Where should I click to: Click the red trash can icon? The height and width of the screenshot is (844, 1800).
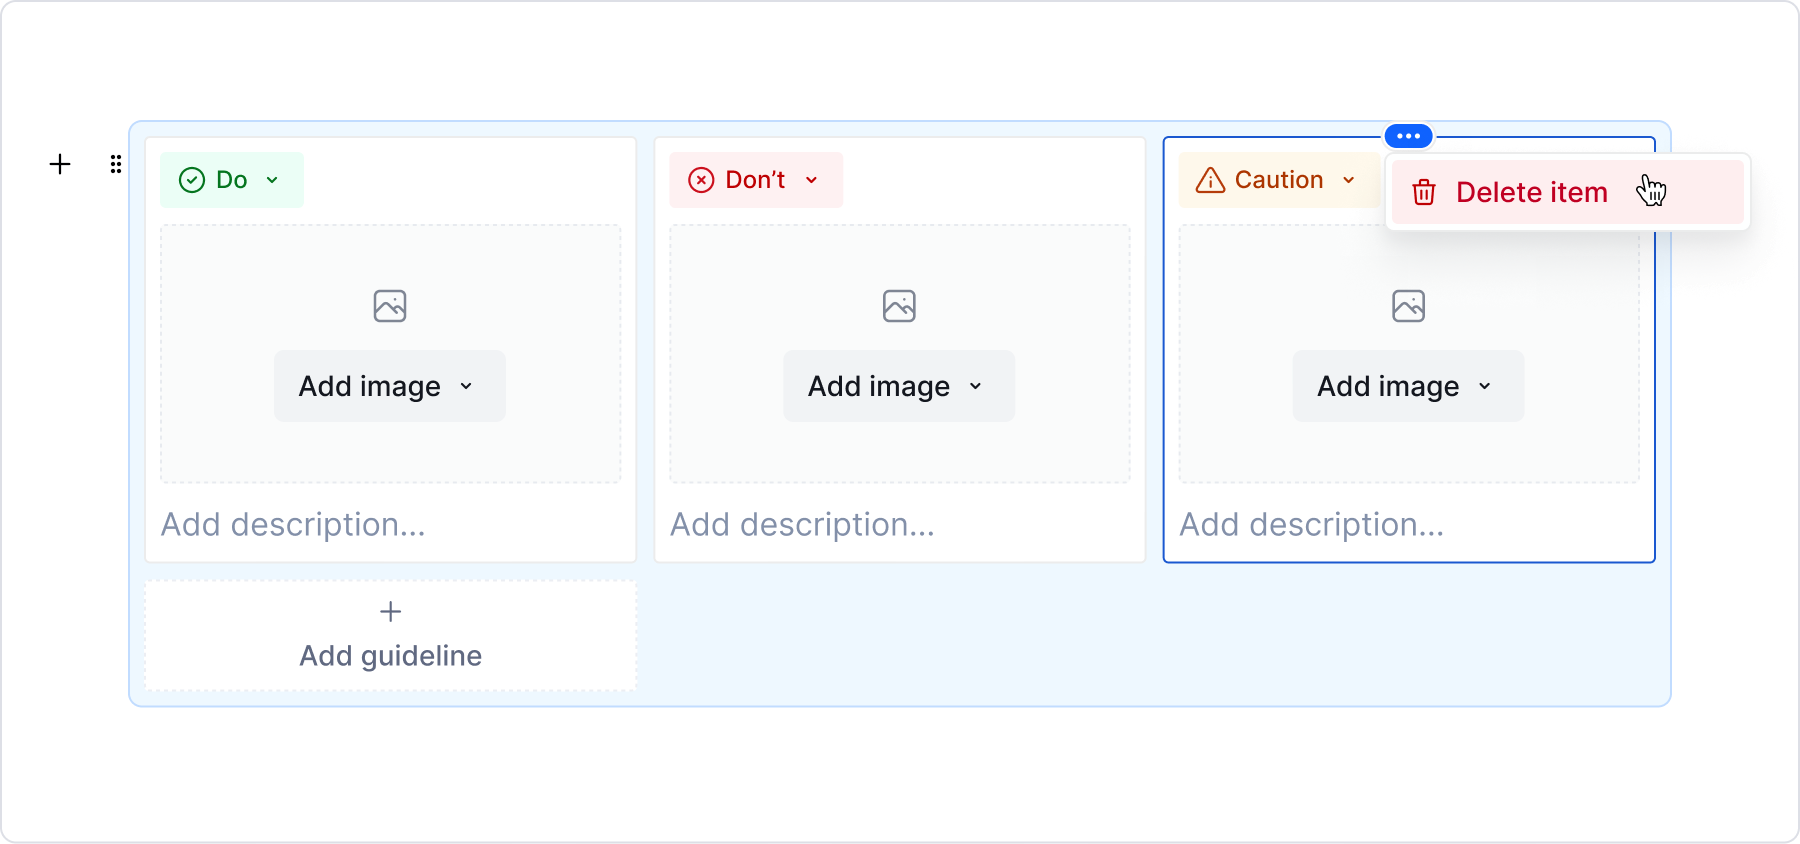coord(1424,192)
